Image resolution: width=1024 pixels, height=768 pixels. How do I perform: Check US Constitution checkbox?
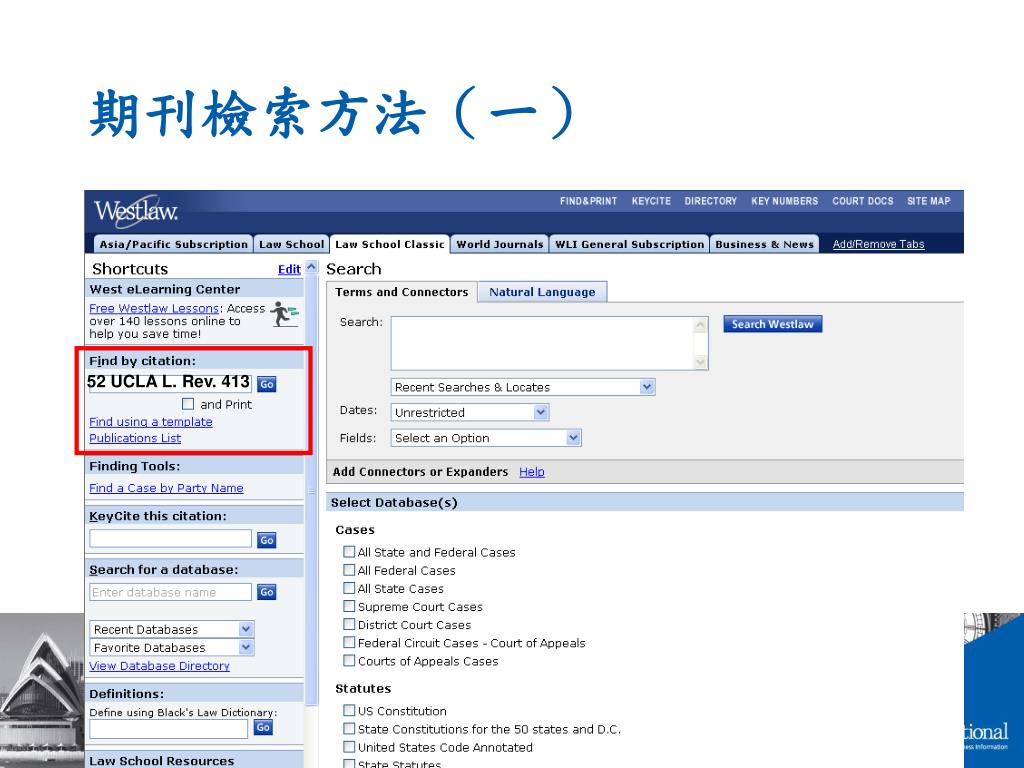(349, 711)
